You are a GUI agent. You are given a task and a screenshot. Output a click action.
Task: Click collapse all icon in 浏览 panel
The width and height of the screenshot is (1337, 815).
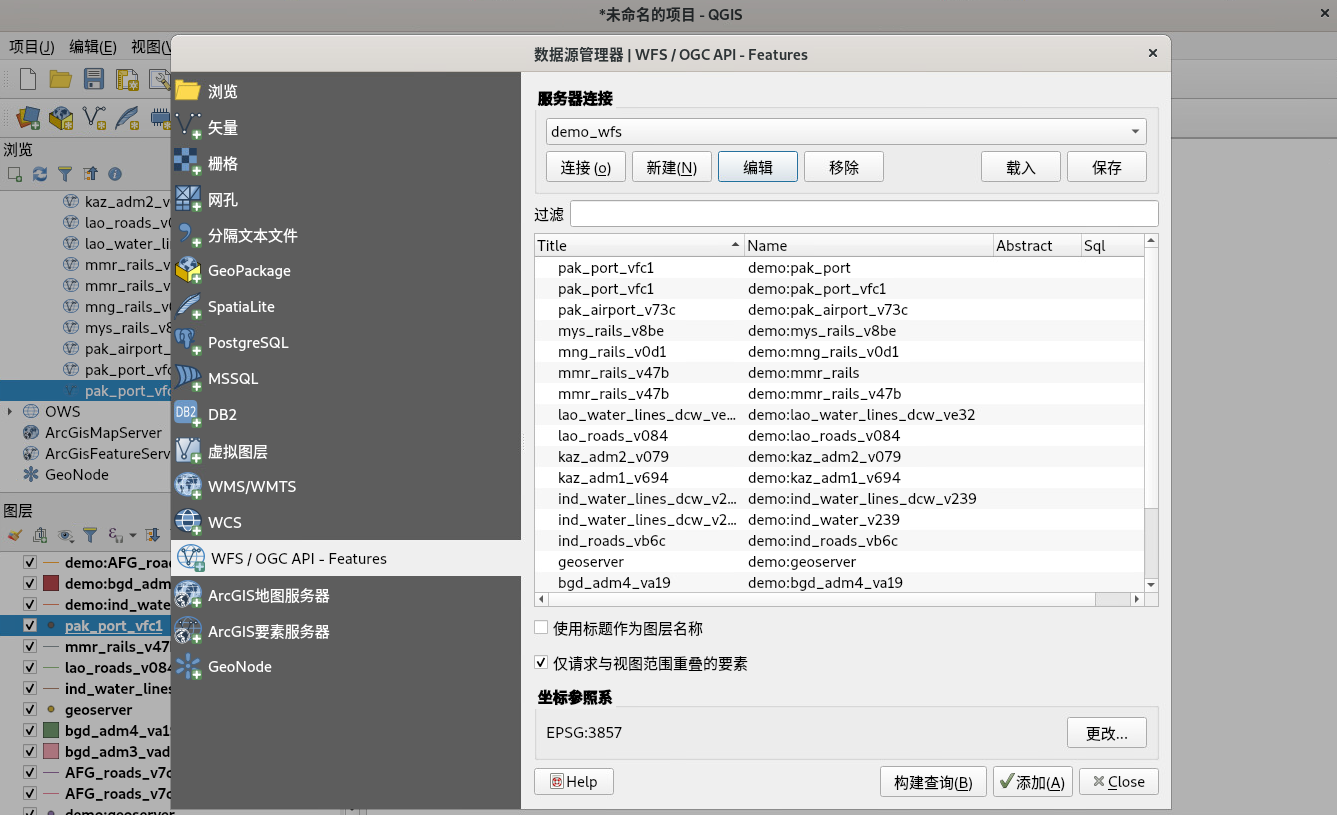90,174
